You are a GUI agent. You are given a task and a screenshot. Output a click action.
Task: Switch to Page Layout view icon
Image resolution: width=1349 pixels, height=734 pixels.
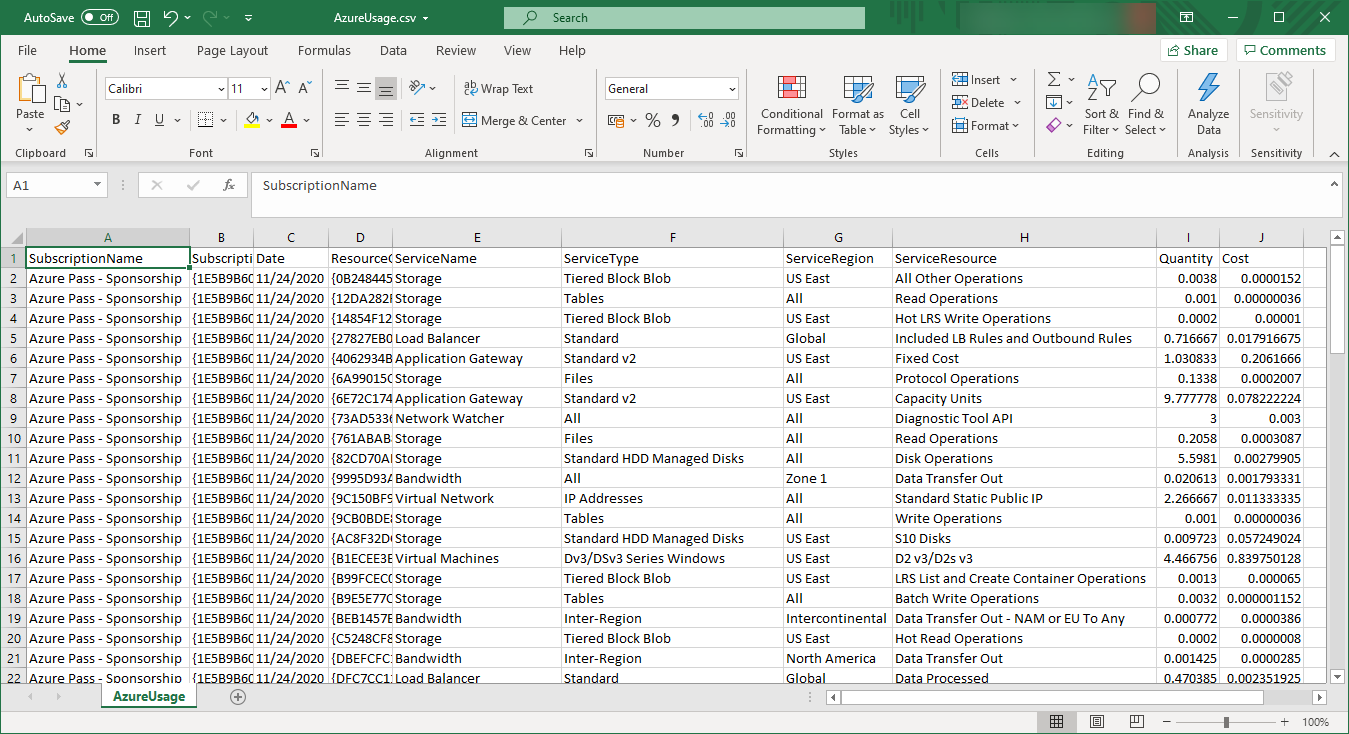(x=1097, y=722)
